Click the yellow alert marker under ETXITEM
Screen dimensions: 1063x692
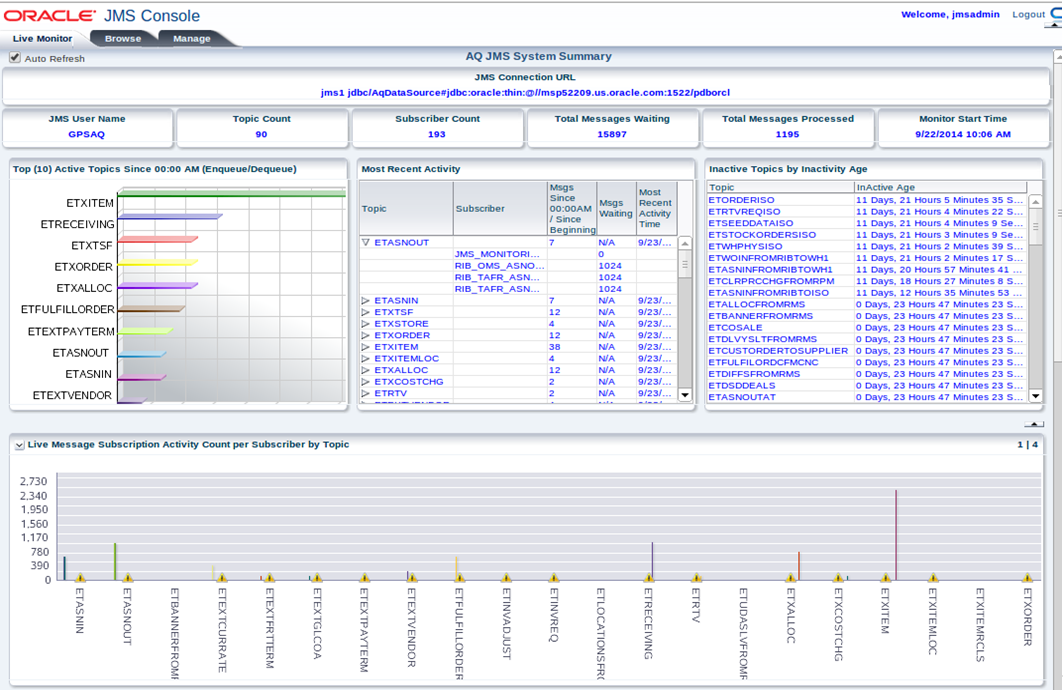tap(885, 578)
